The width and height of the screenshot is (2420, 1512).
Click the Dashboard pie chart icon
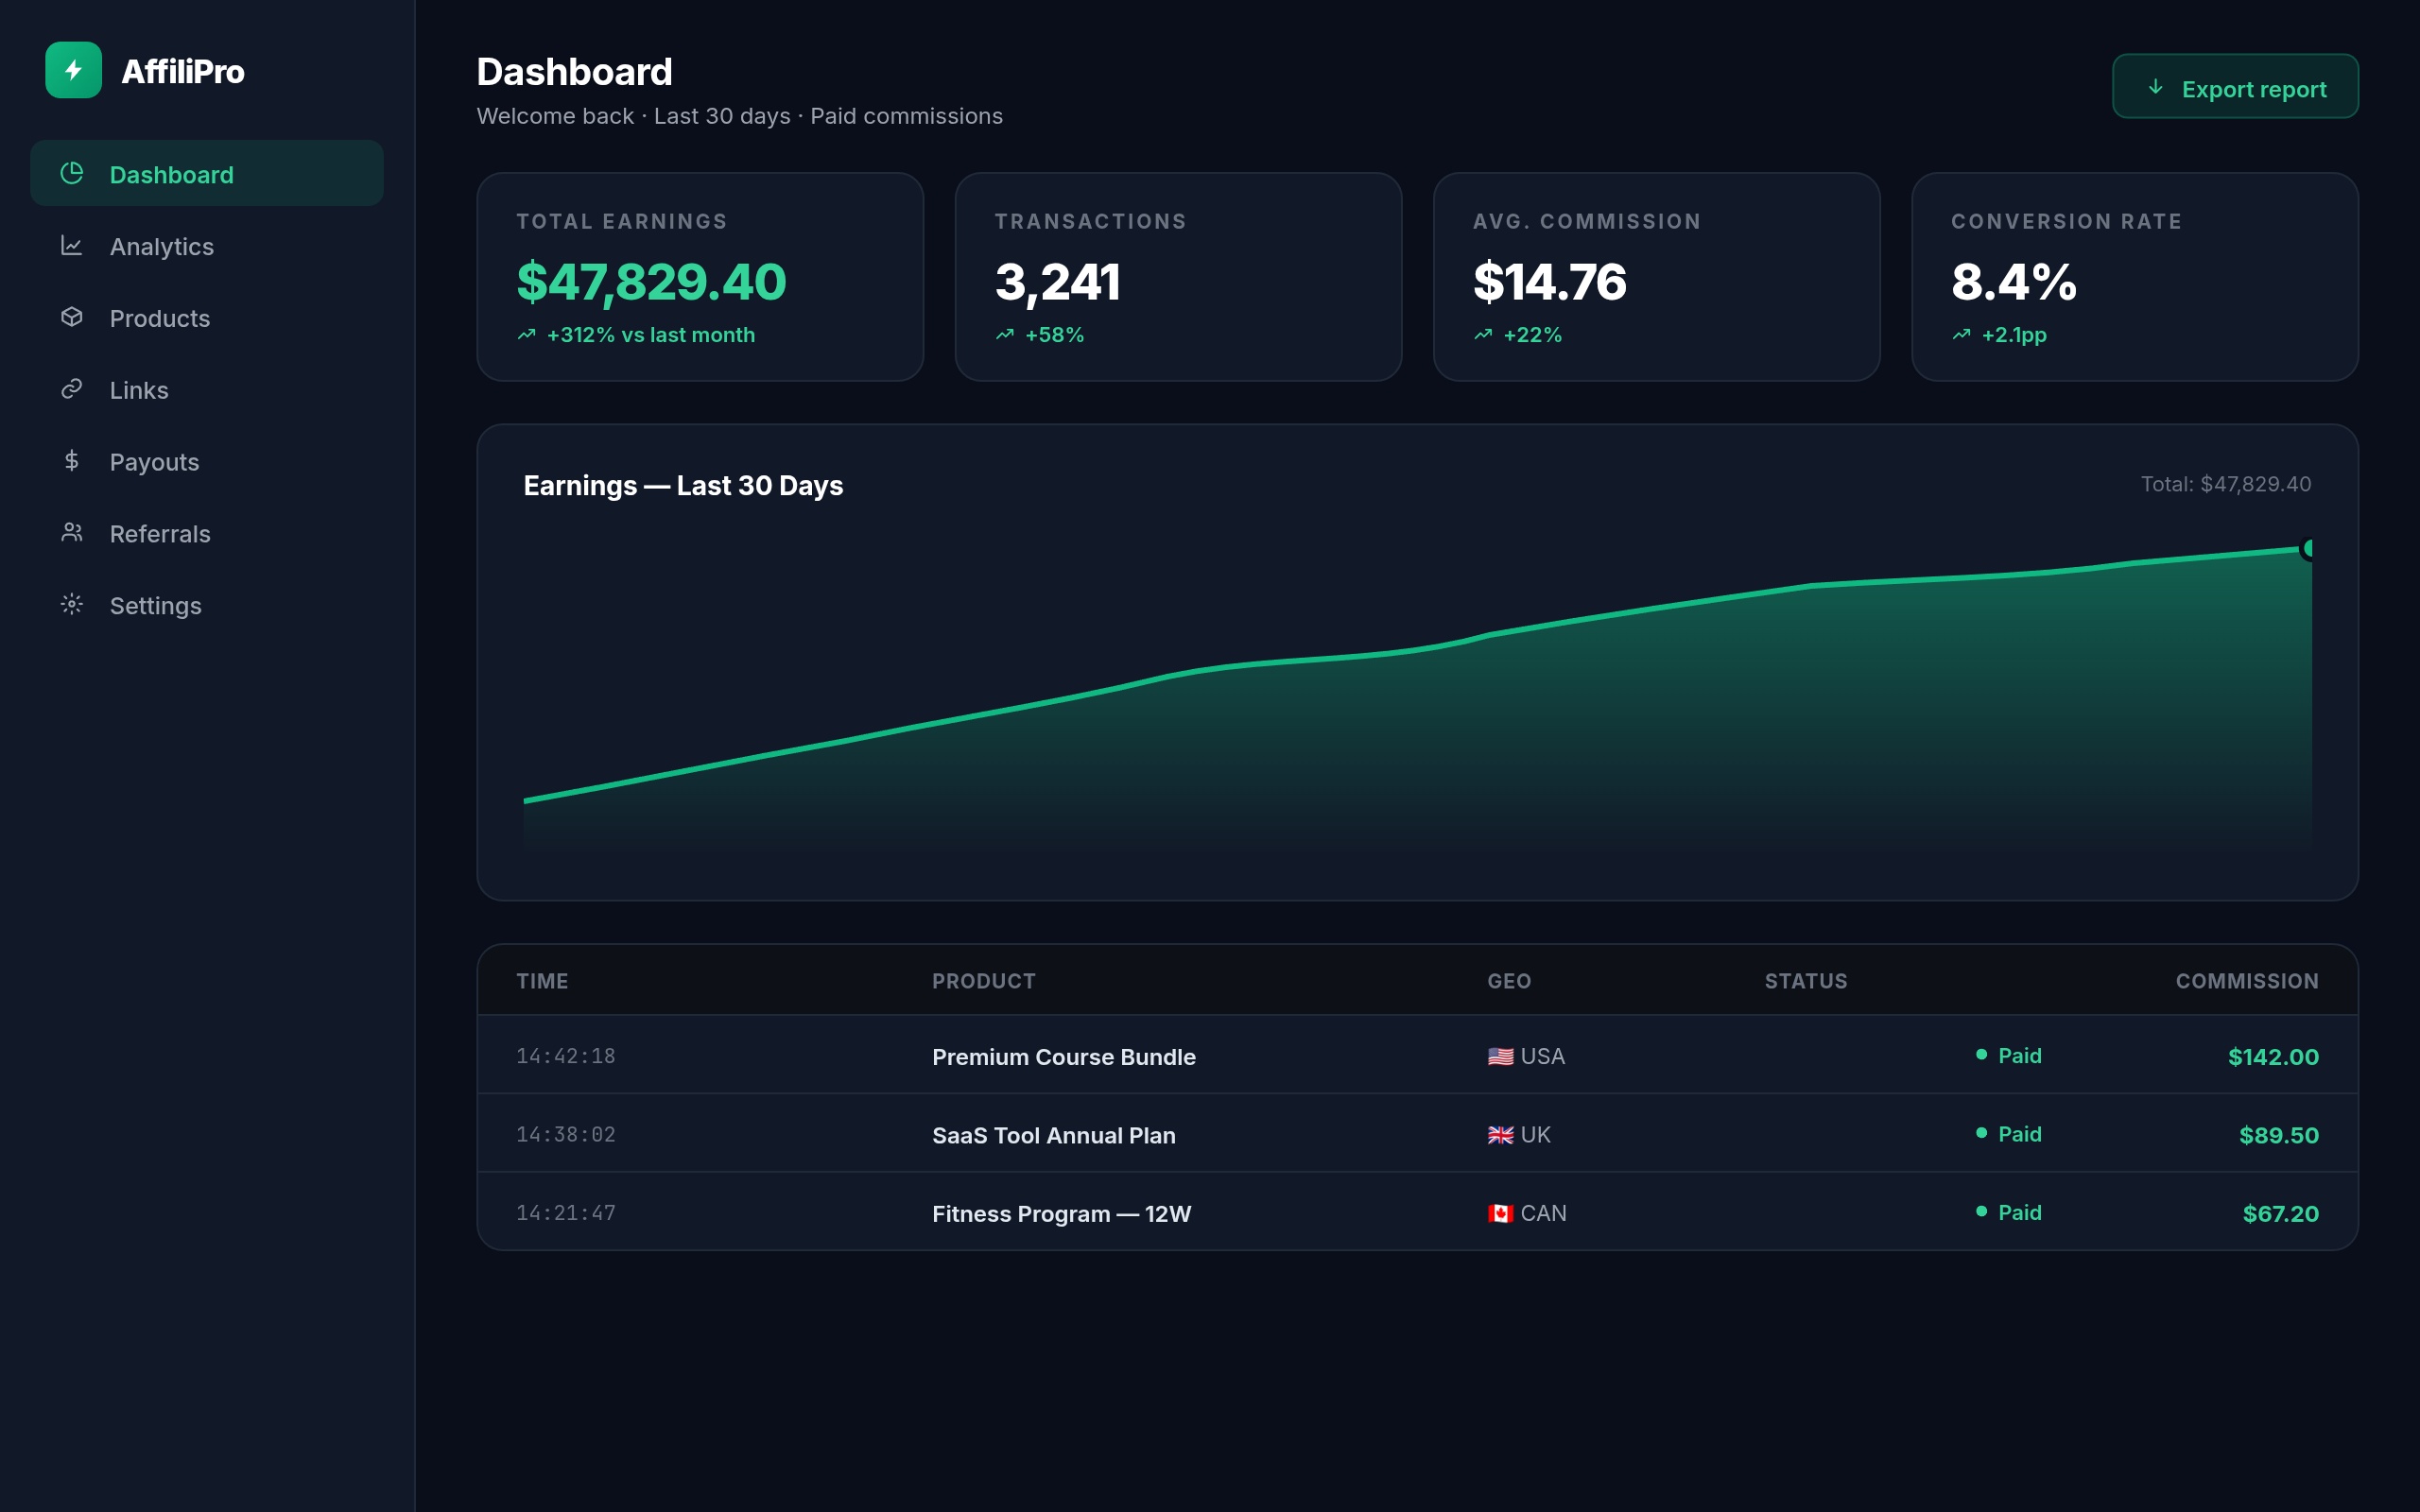[72, 173]
